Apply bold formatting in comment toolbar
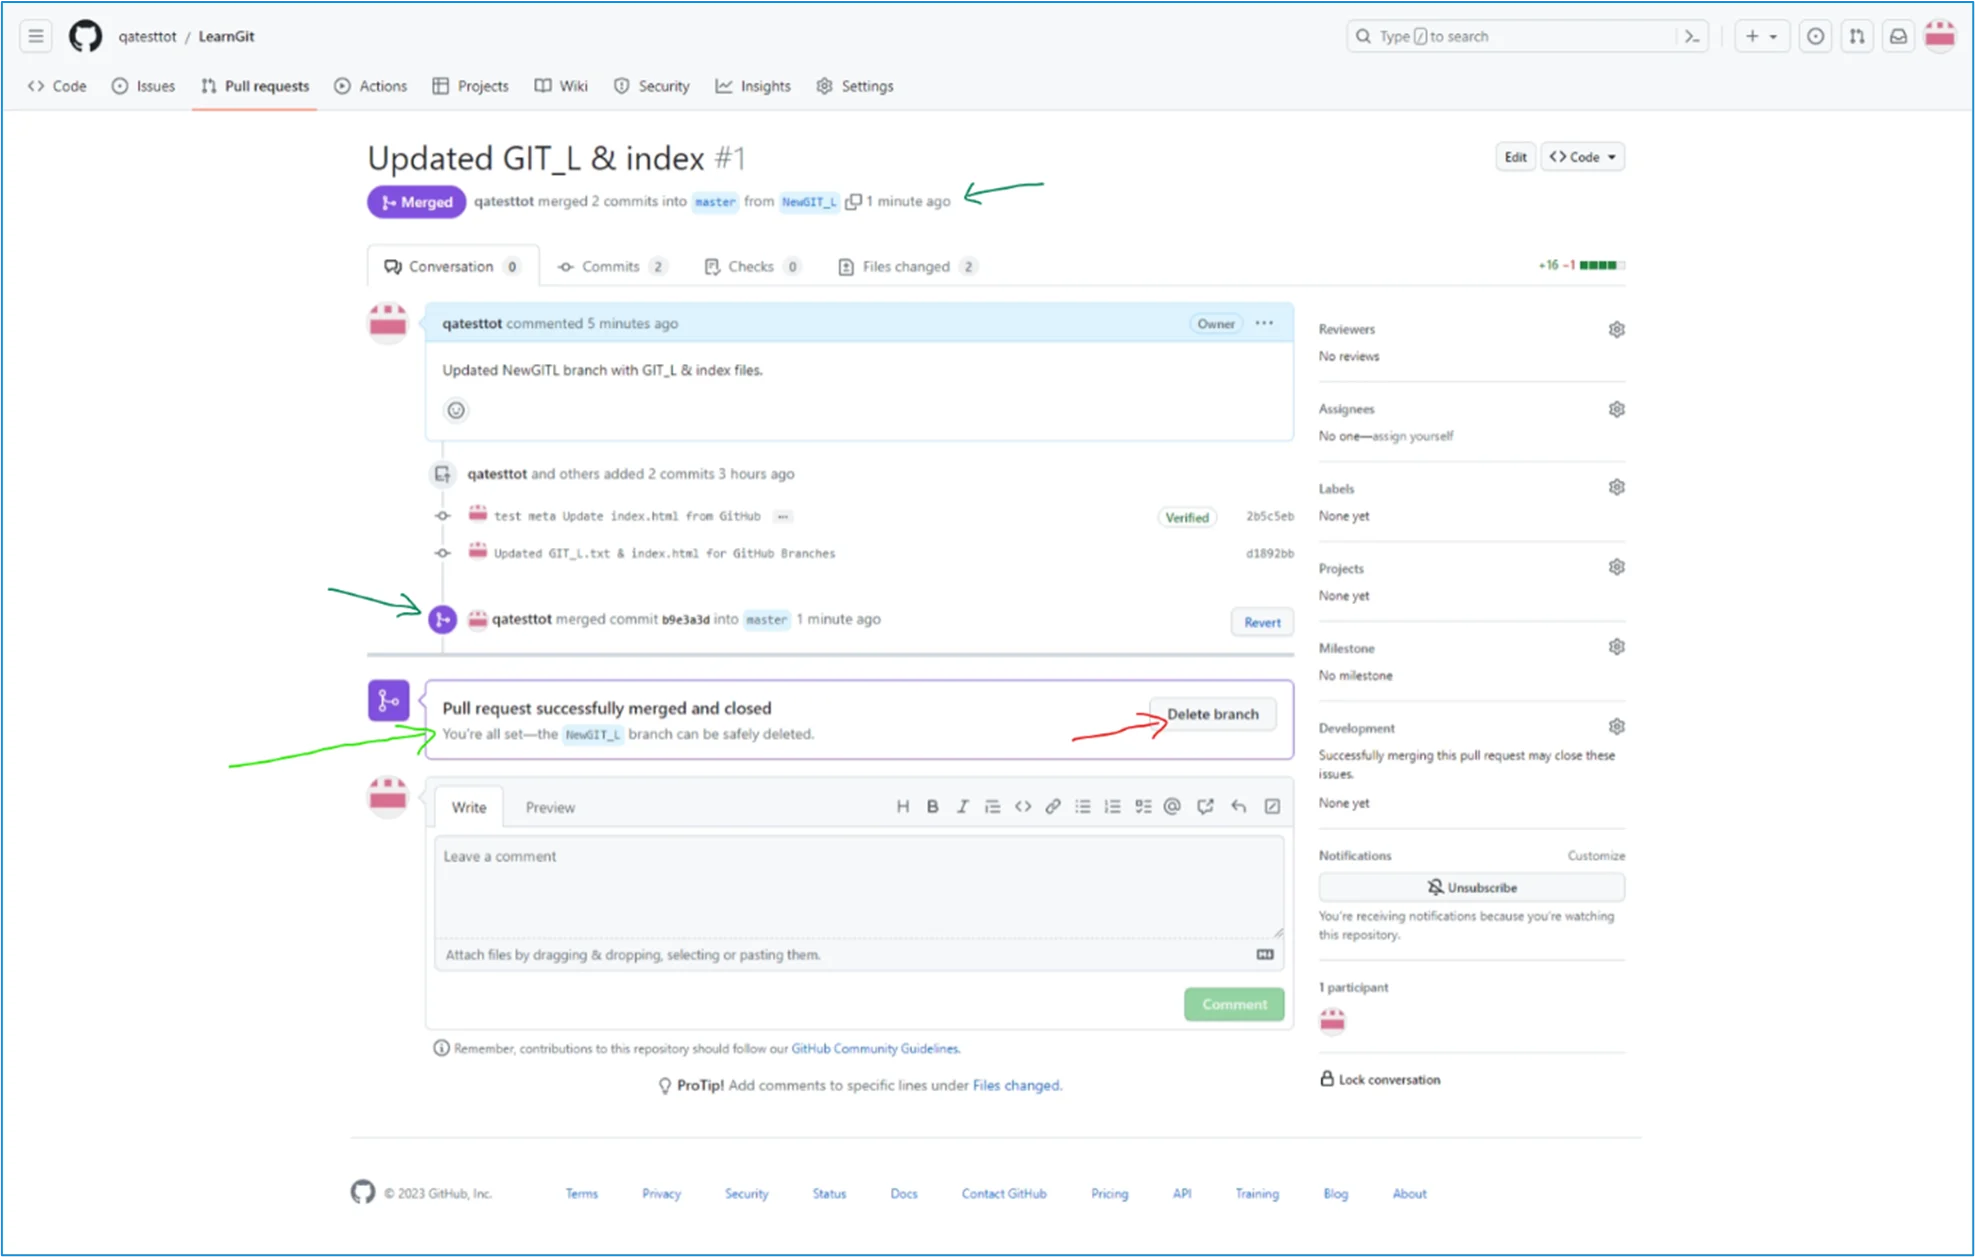 point(932,806)
